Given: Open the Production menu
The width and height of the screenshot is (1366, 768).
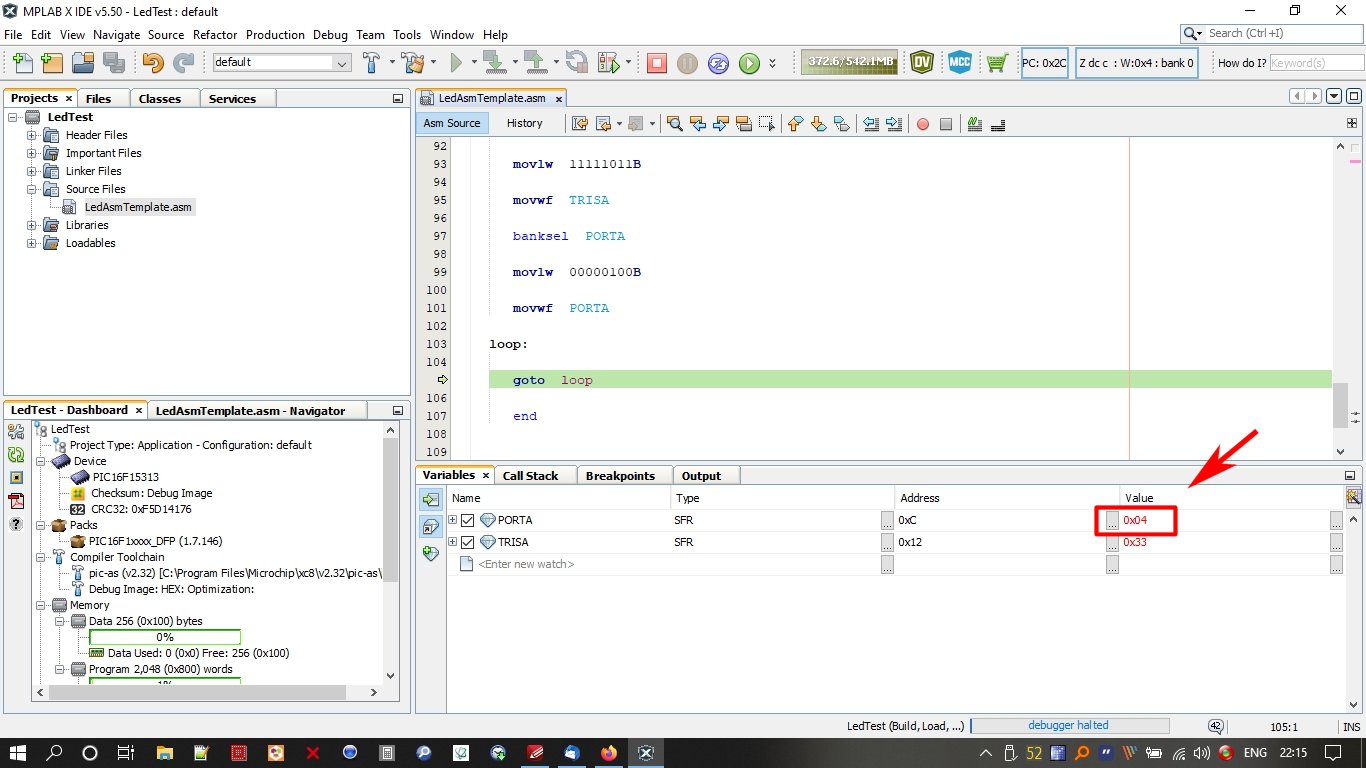Looking at the screenshot, I should (x=275, y=34).
